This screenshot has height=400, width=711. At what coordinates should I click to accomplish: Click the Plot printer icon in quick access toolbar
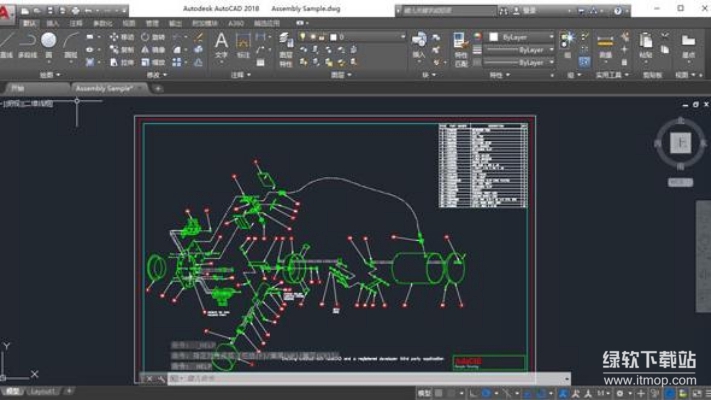pyautogui.click(x=75, y=10)
